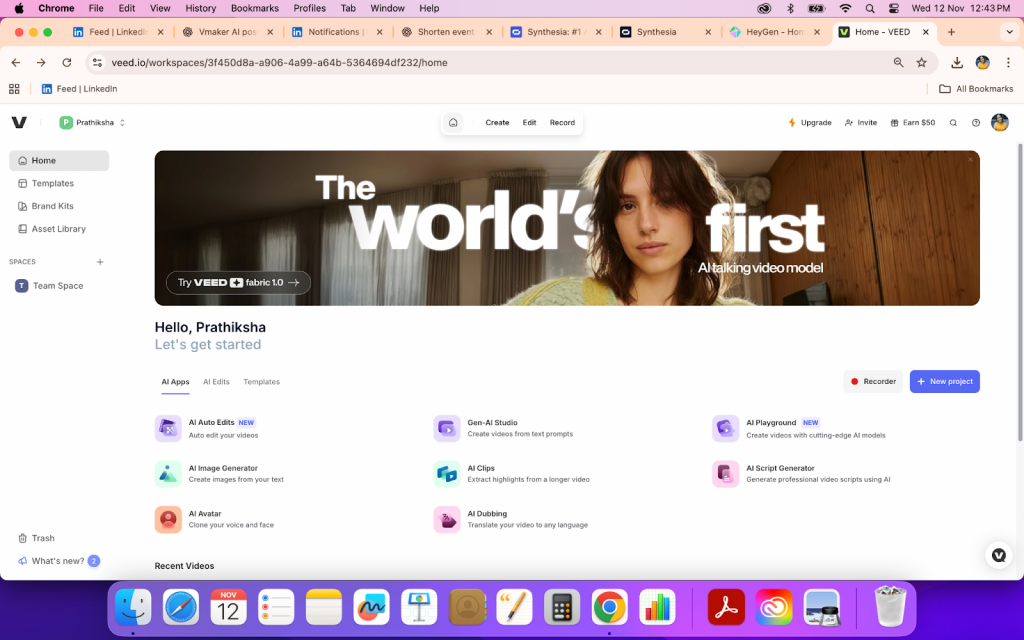Click Try VEED fabric 1.0 banner button
Viewport: 1024px width, 640px height.
(238, 283)
